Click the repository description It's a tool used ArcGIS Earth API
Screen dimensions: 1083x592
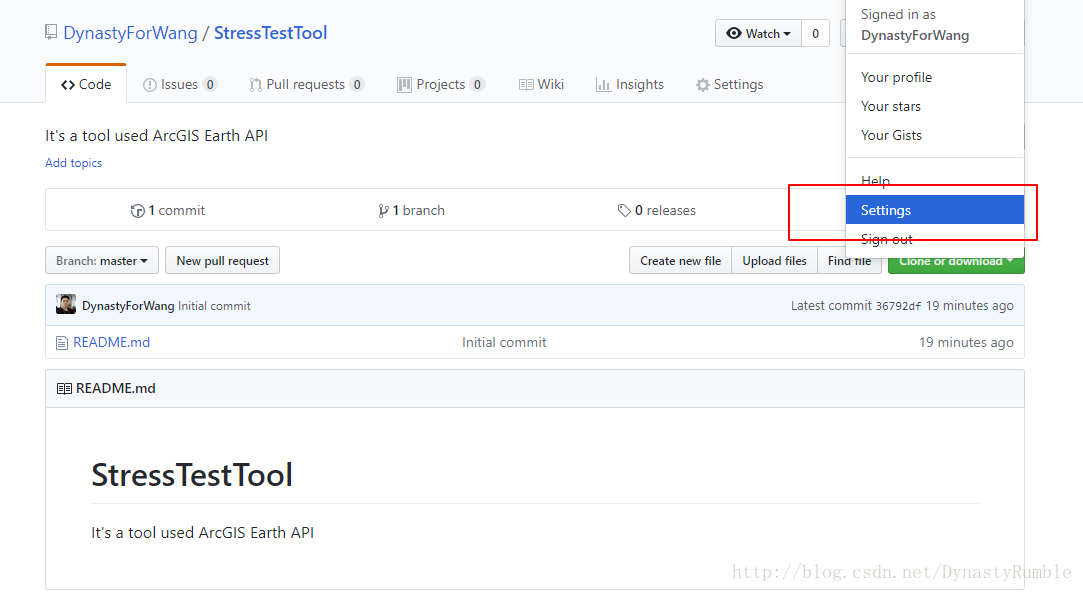156,135
